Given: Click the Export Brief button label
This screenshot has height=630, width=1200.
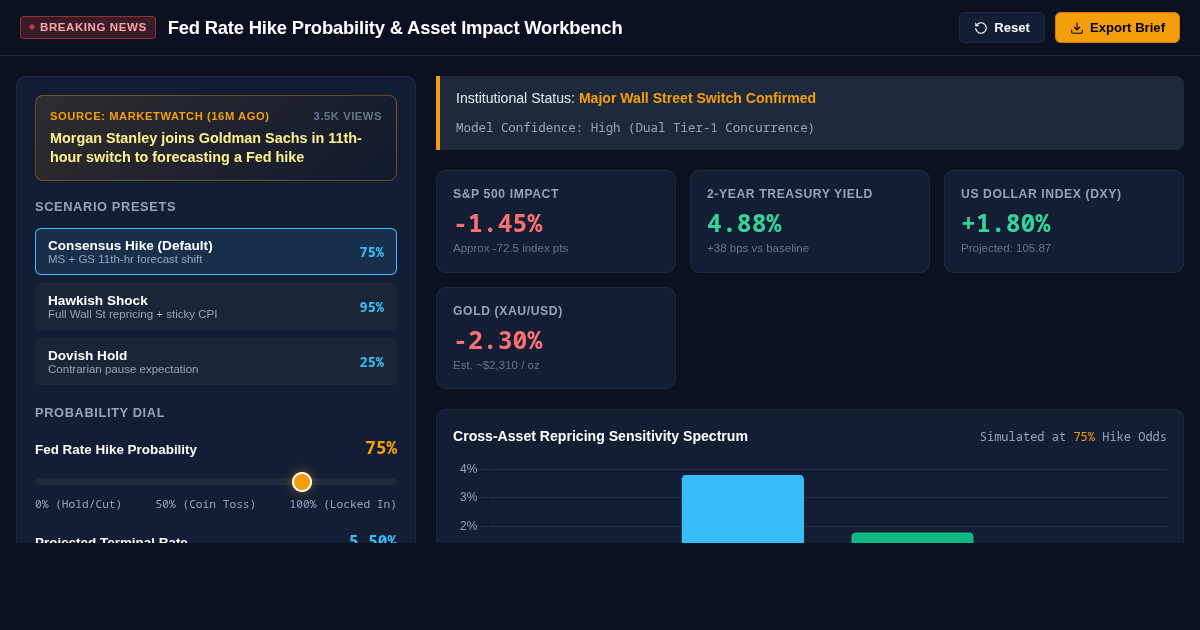Looking at the screenshot, I should [x=1127, y=28].
